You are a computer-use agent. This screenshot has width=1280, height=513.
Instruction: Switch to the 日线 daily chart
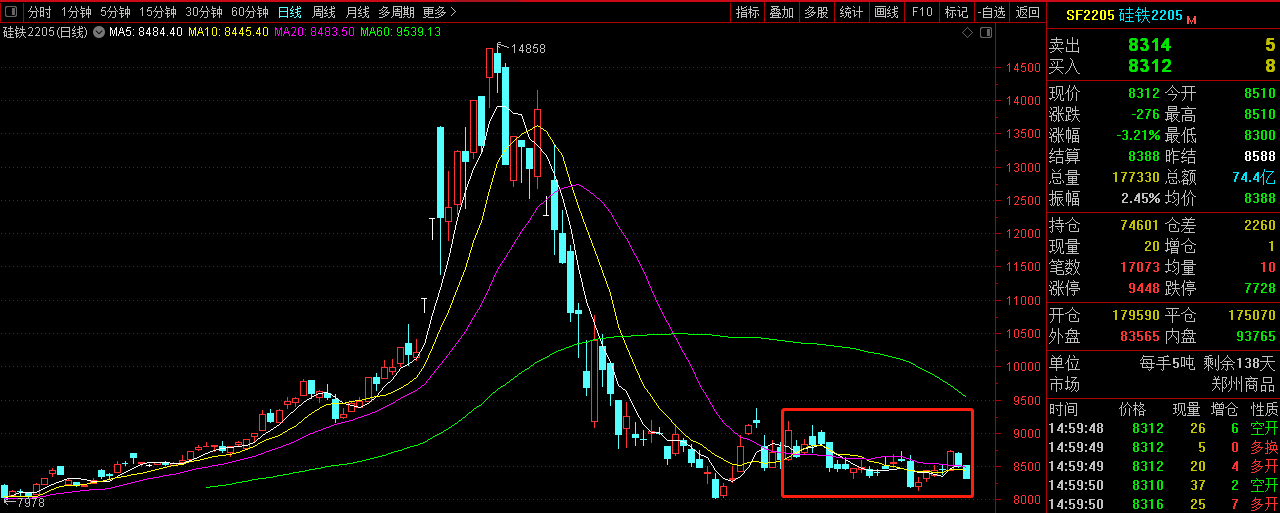coord(289,12)
